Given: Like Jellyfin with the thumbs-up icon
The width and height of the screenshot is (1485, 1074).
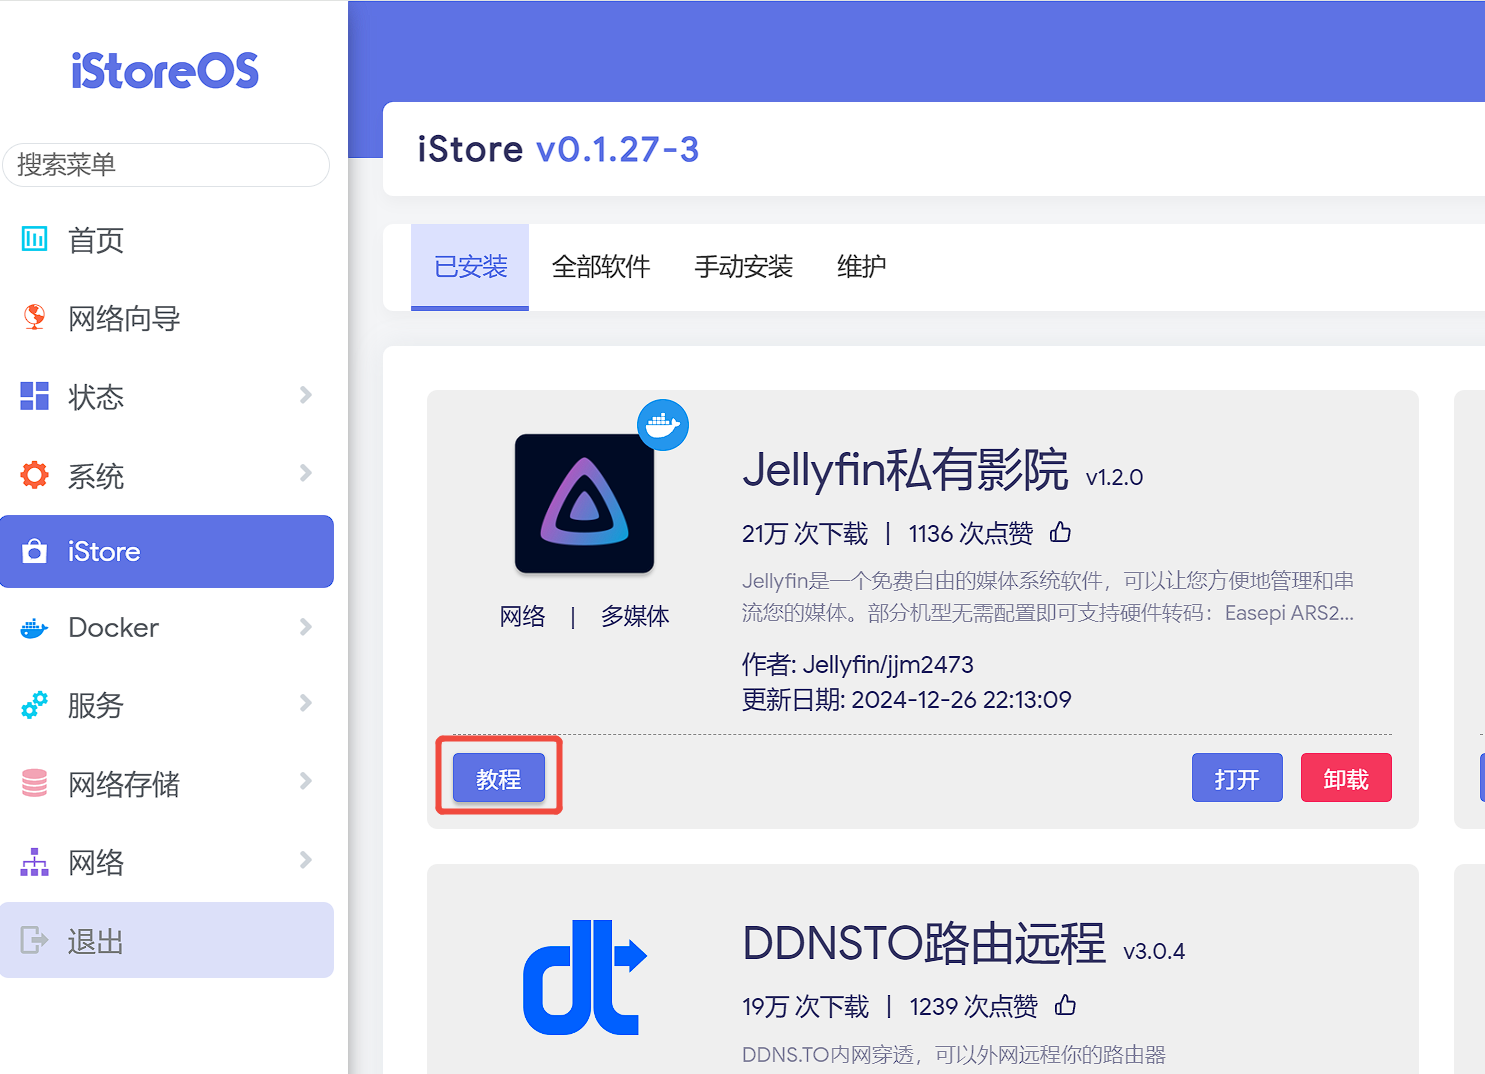Looking at the screenshot, I should [1061, 533].
